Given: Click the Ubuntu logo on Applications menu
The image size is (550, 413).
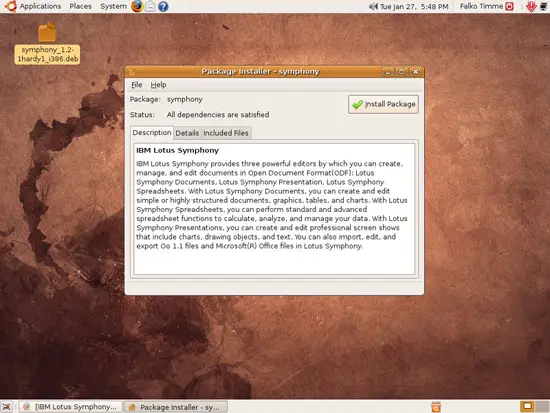Looking at the screenshot, I should click(x=11, y=6).
